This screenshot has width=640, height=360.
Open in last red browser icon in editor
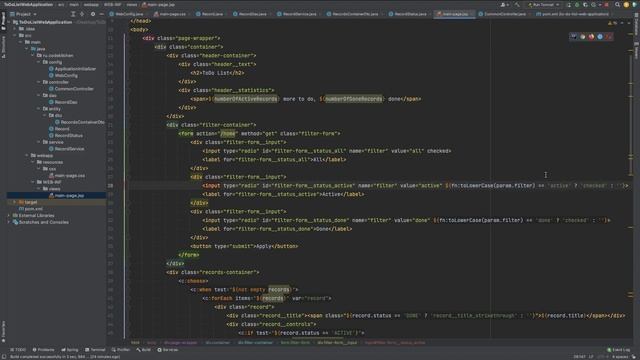pyautogui.click(x=609, y=36)
